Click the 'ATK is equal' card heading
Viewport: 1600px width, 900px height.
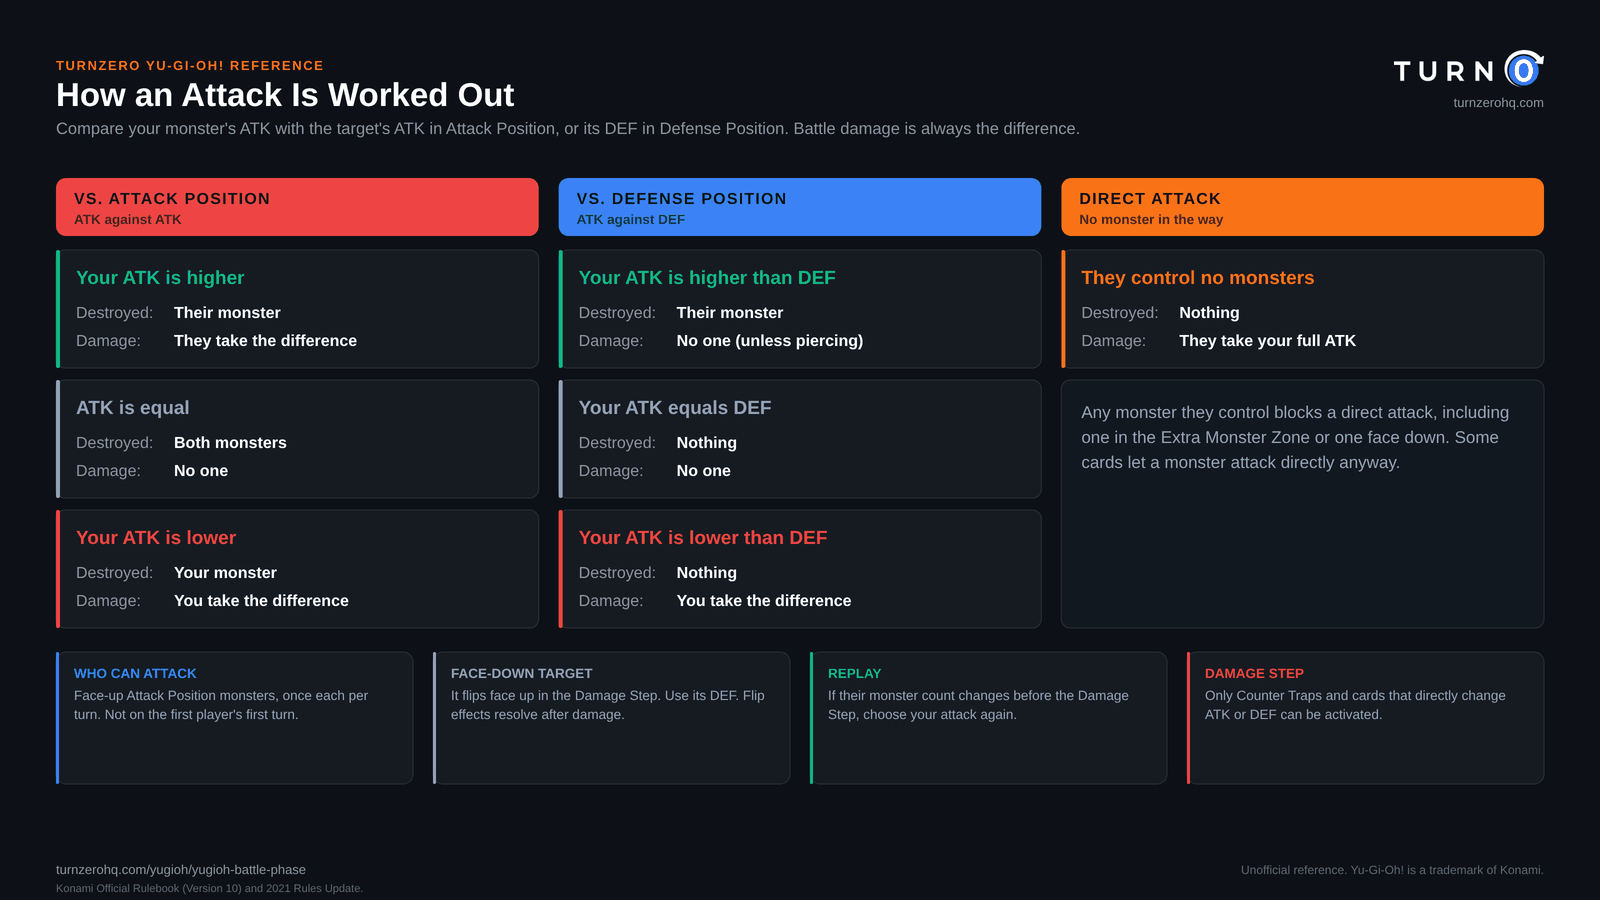(133, 408)
